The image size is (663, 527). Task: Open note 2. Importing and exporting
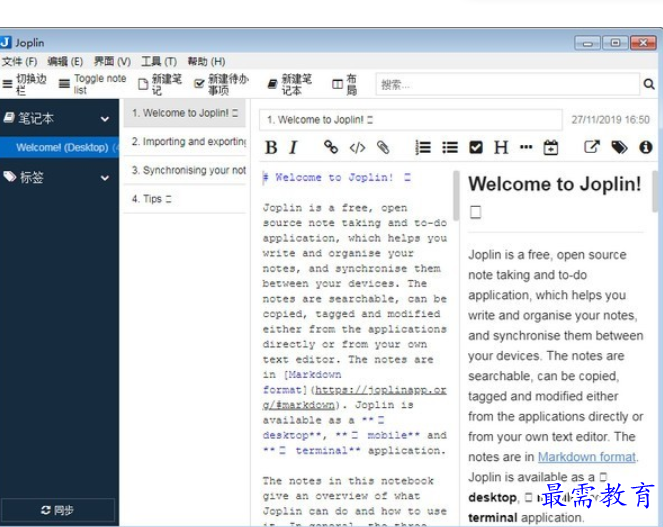[185, 141]
